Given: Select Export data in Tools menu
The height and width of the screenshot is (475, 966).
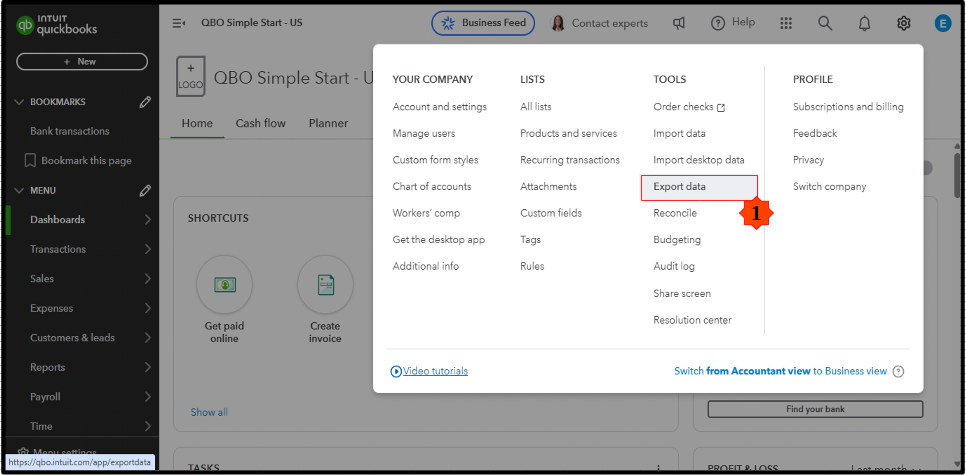Looking at the screenshot, I should 680,187.
